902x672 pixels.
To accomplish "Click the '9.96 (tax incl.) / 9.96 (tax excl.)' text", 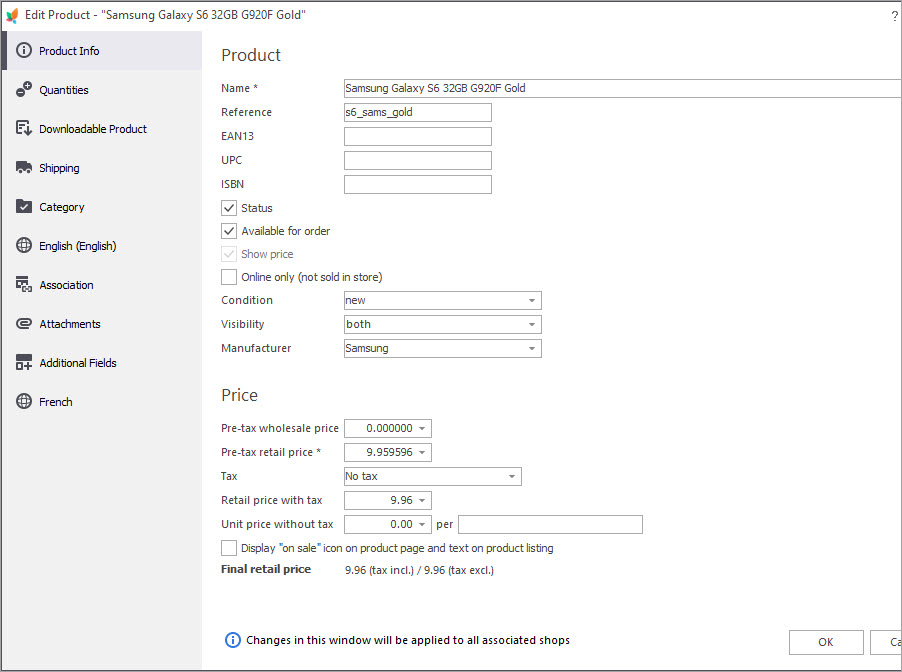I will pos(419,570).
